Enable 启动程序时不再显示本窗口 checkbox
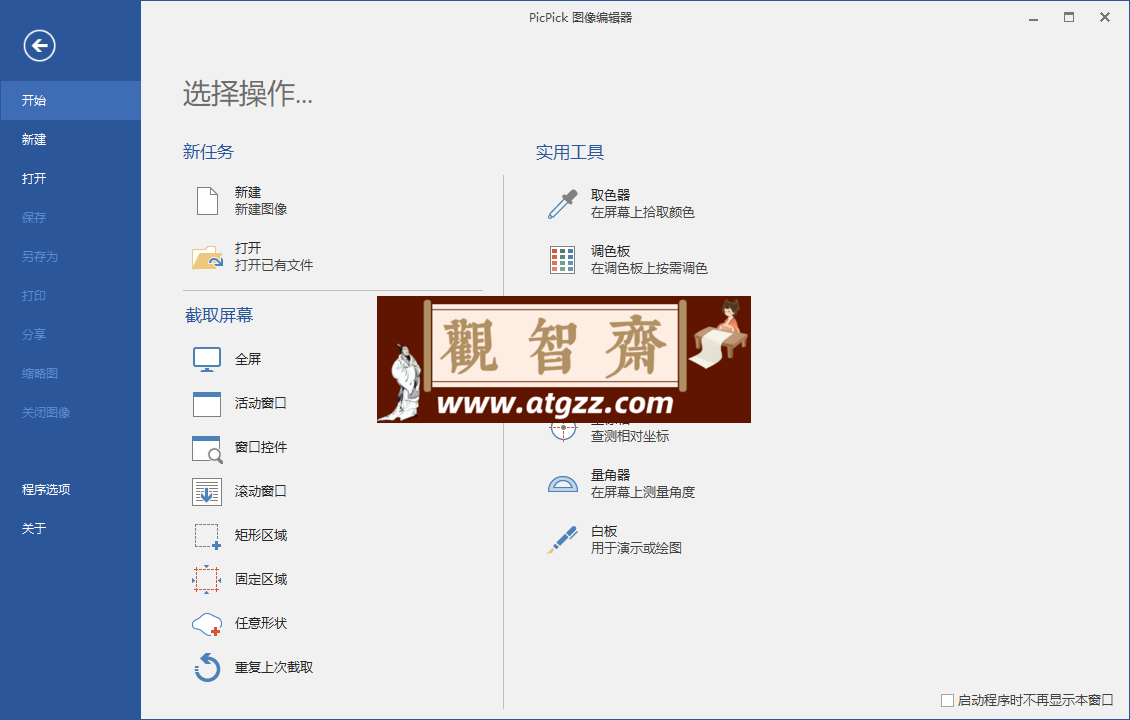 (x=948, y=701)
